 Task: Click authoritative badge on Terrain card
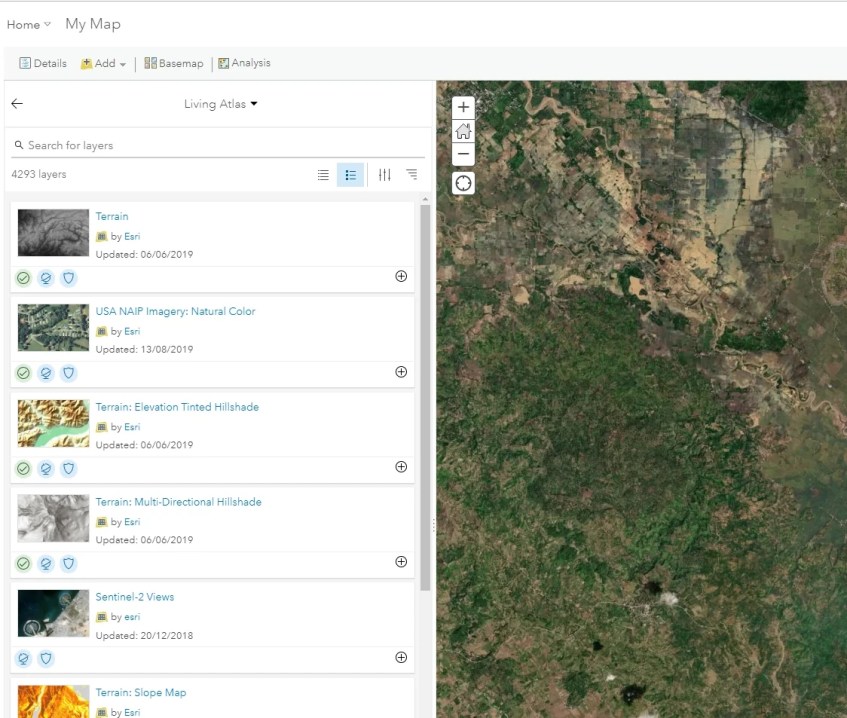pyautogui.click(x=23, y=278)
